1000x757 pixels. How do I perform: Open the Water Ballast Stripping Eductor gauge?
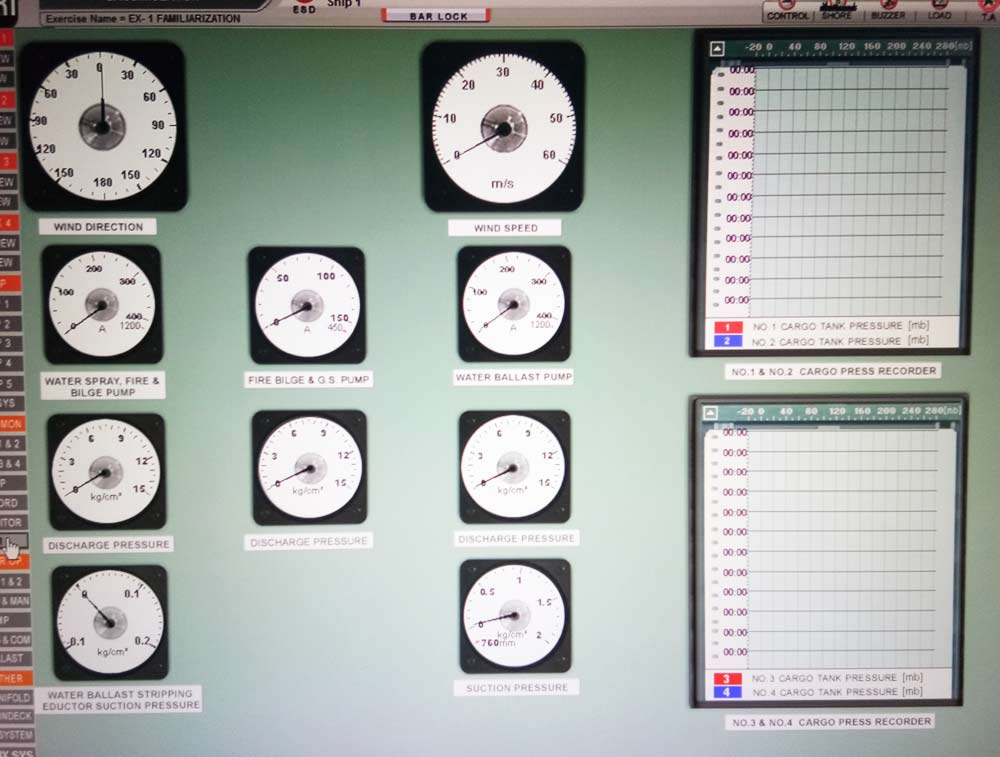110,622
